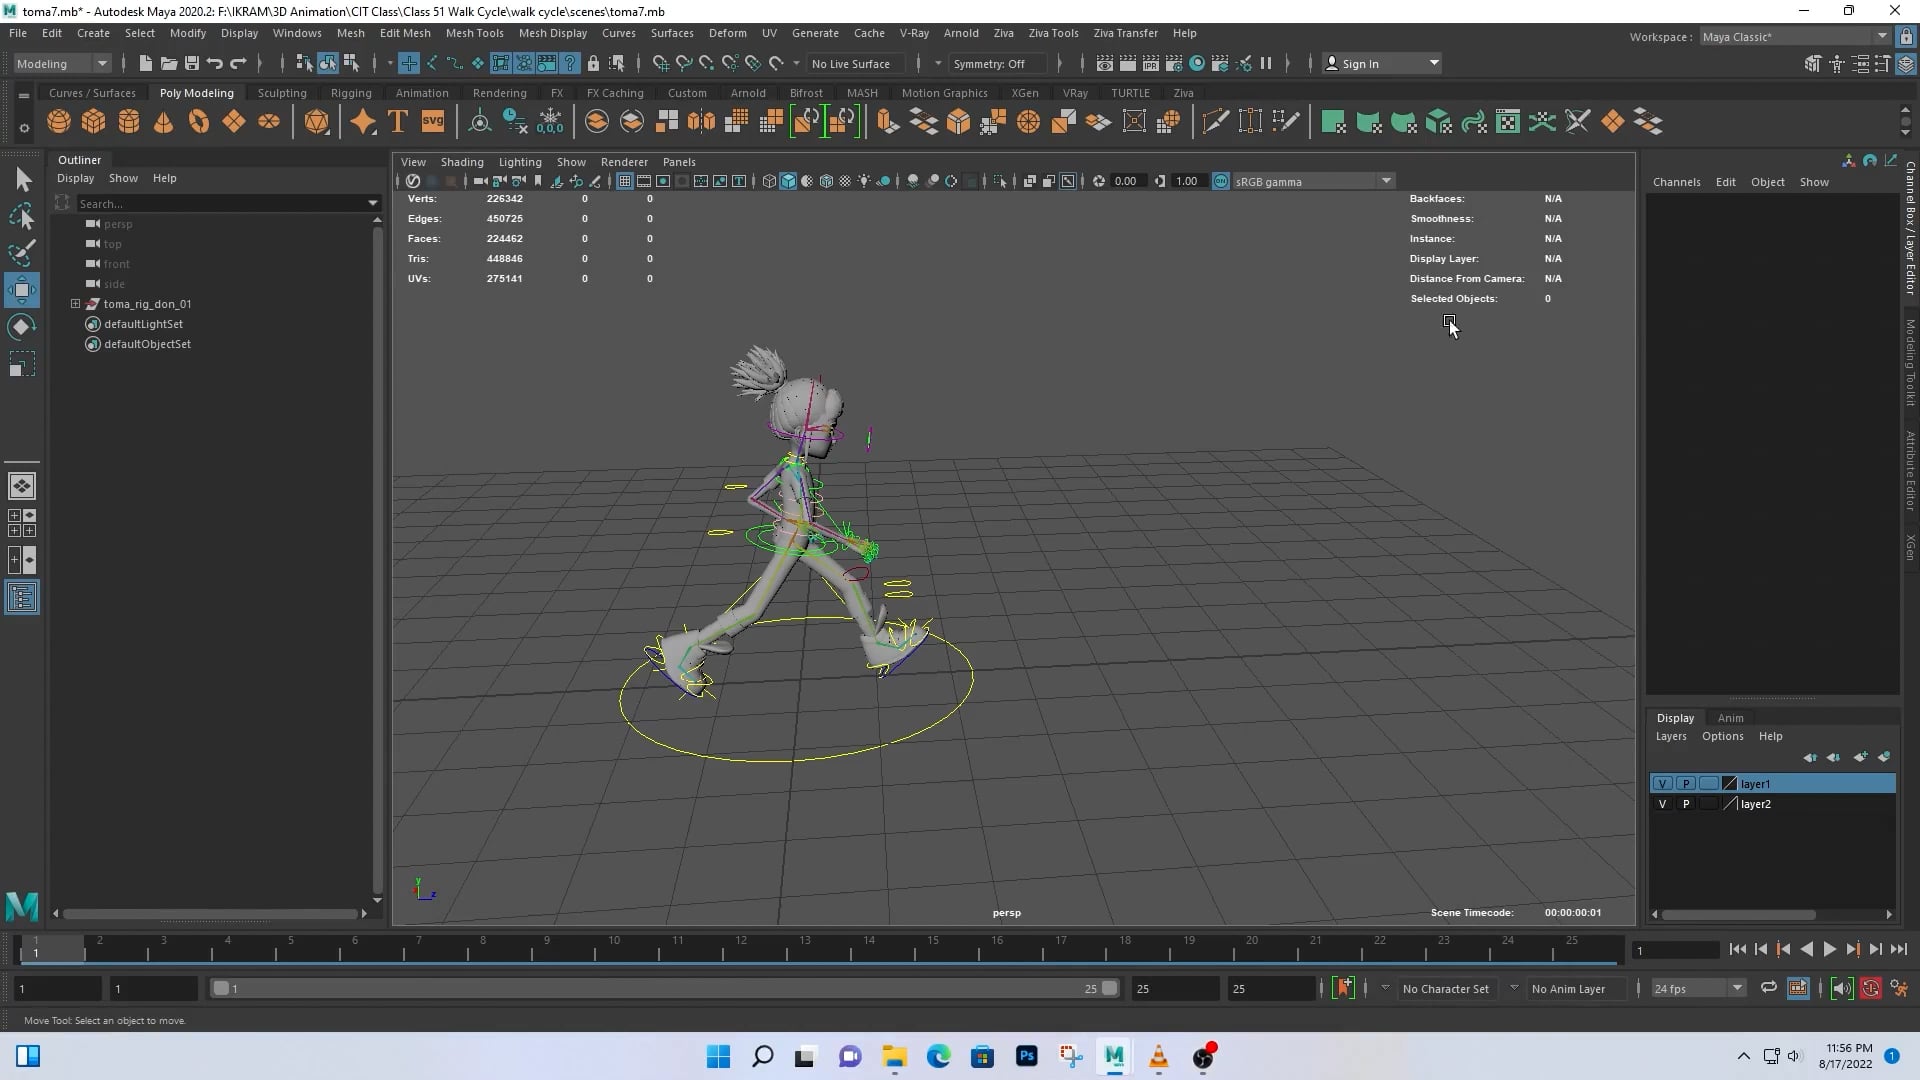The height and width of the screenshot is (1080, 1920).
Task: Select the Polygon Sphere shelf icon
Action: point(59,122)
